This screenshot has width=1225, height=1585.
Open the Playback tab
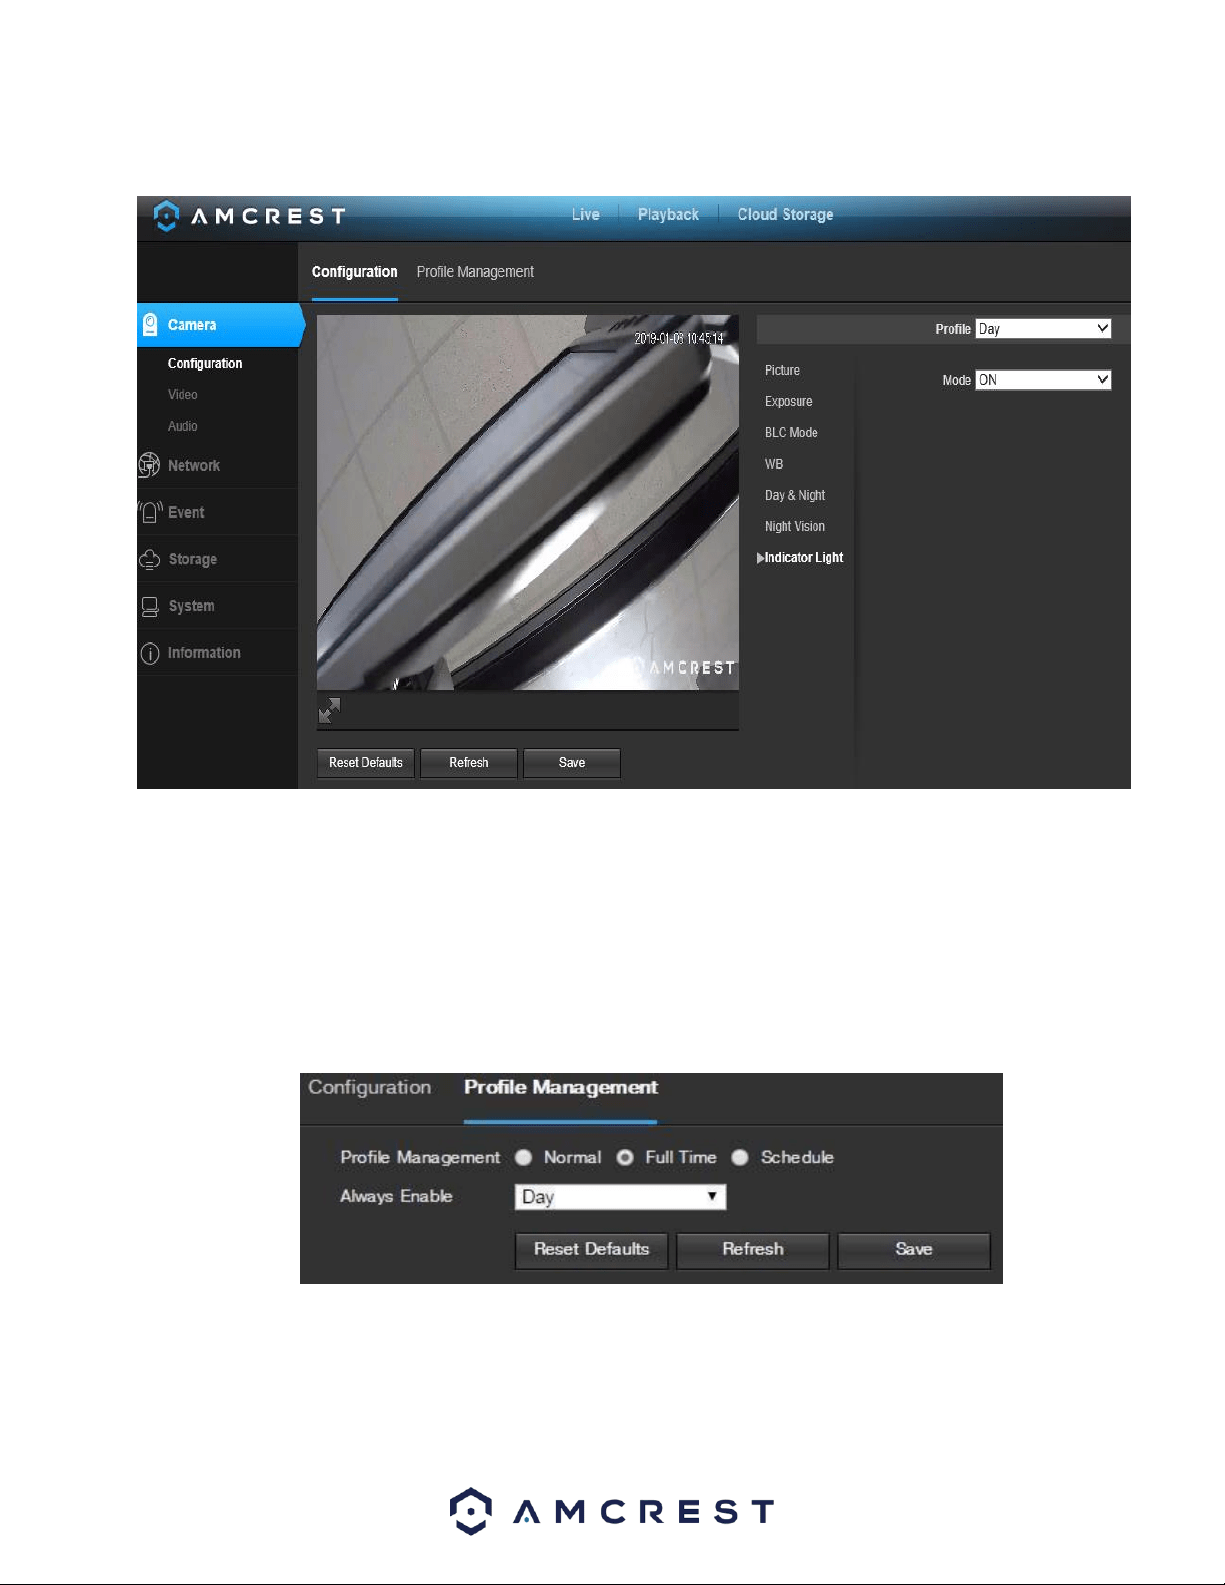coord(668,214)
